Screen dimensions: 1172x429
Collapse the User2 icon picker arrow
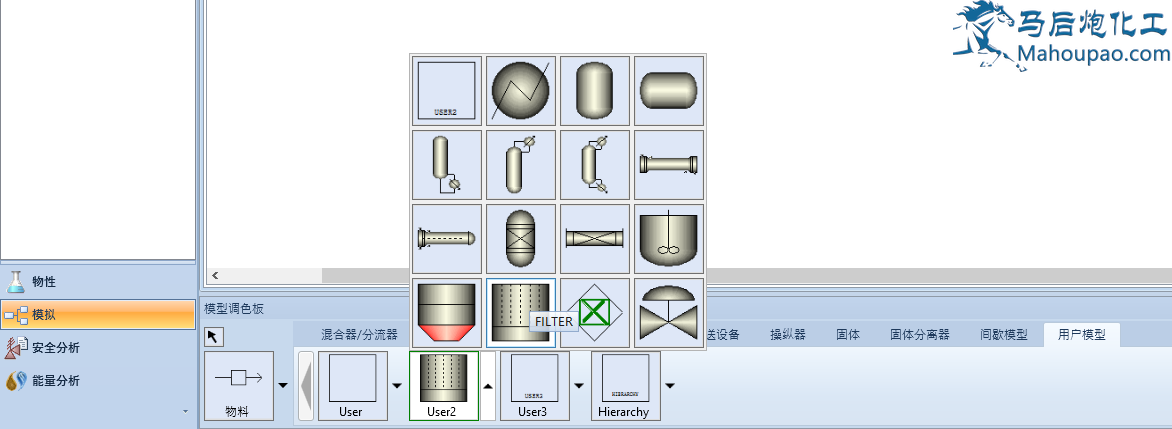tap(488, 385)
